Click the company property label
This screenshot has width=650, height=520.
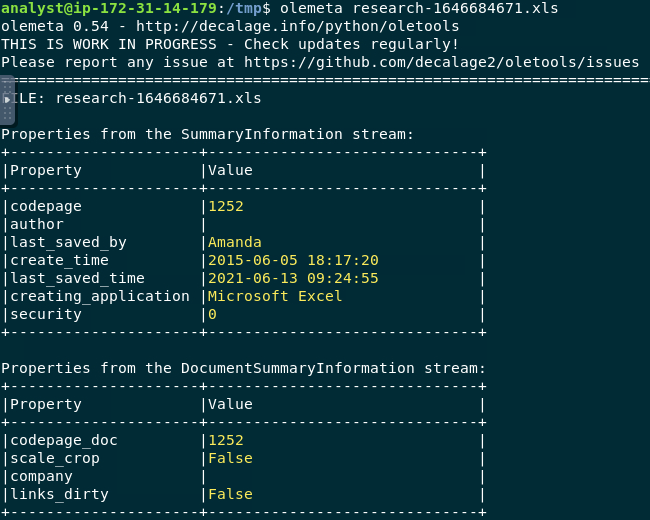click(x=40, y=476)
